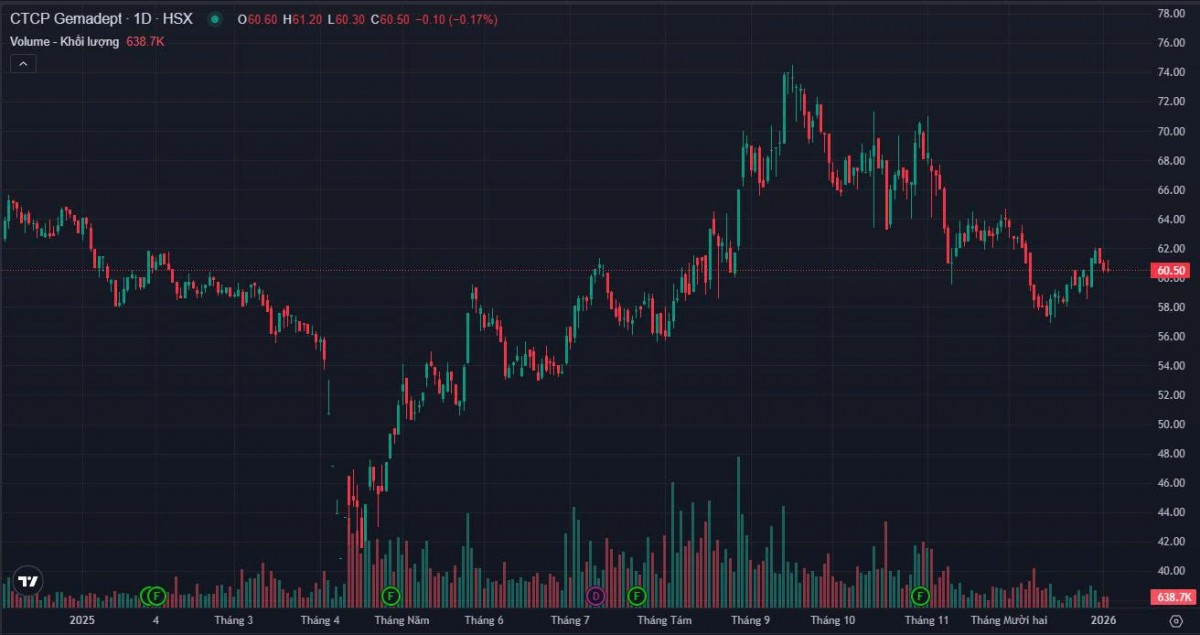1200x635 pixels.
Task: Click the volume value 638.7K in legend
Action: click(x=146, y=42)
